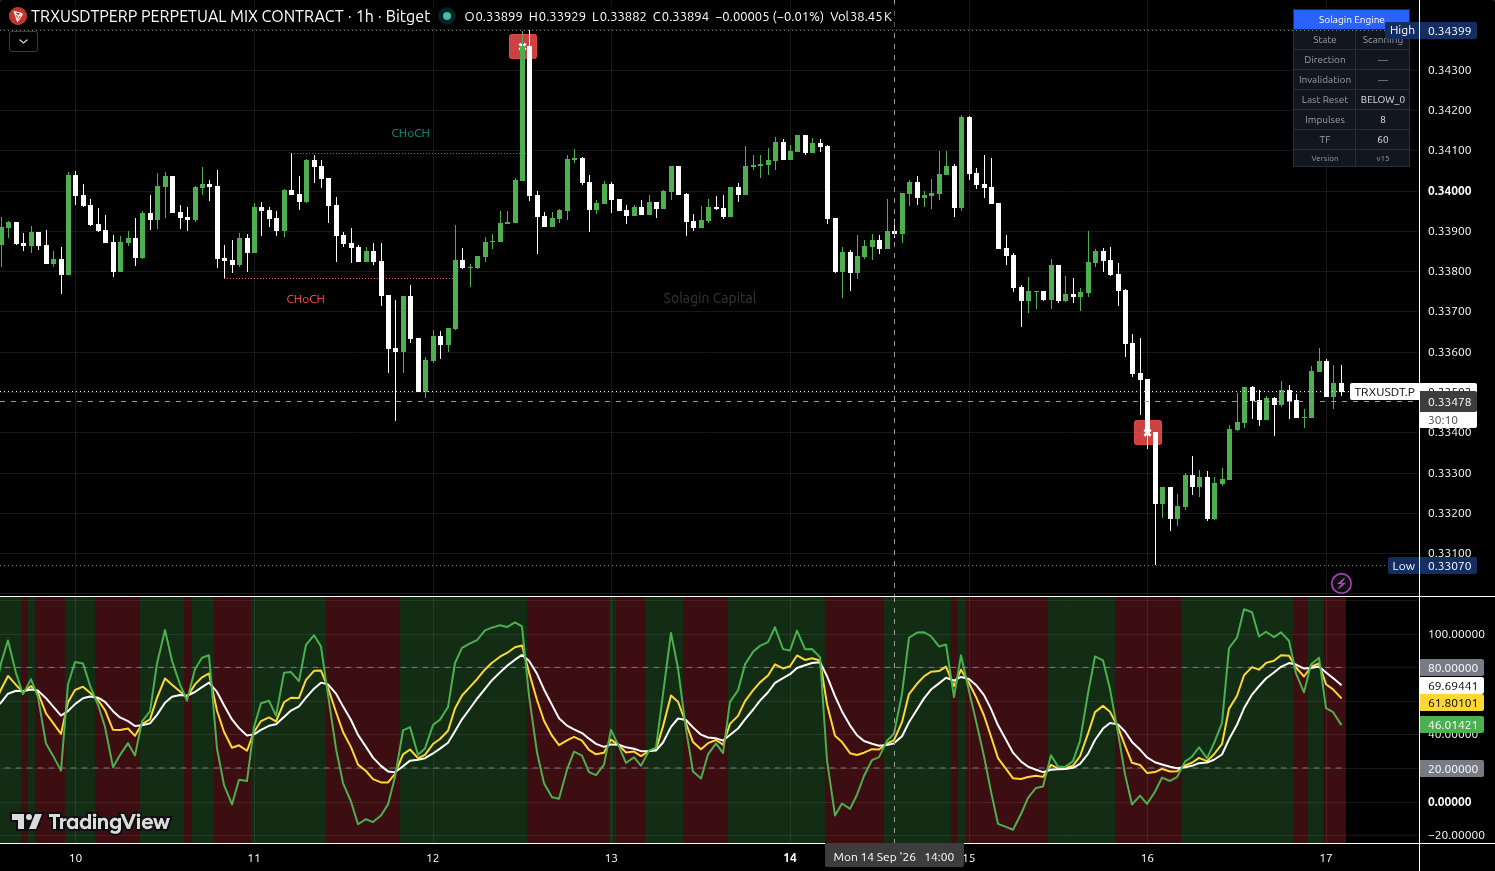The image size is (1495, 871).
Task: Click the 80.00000 overbought level label
Action: [1452, 668]
